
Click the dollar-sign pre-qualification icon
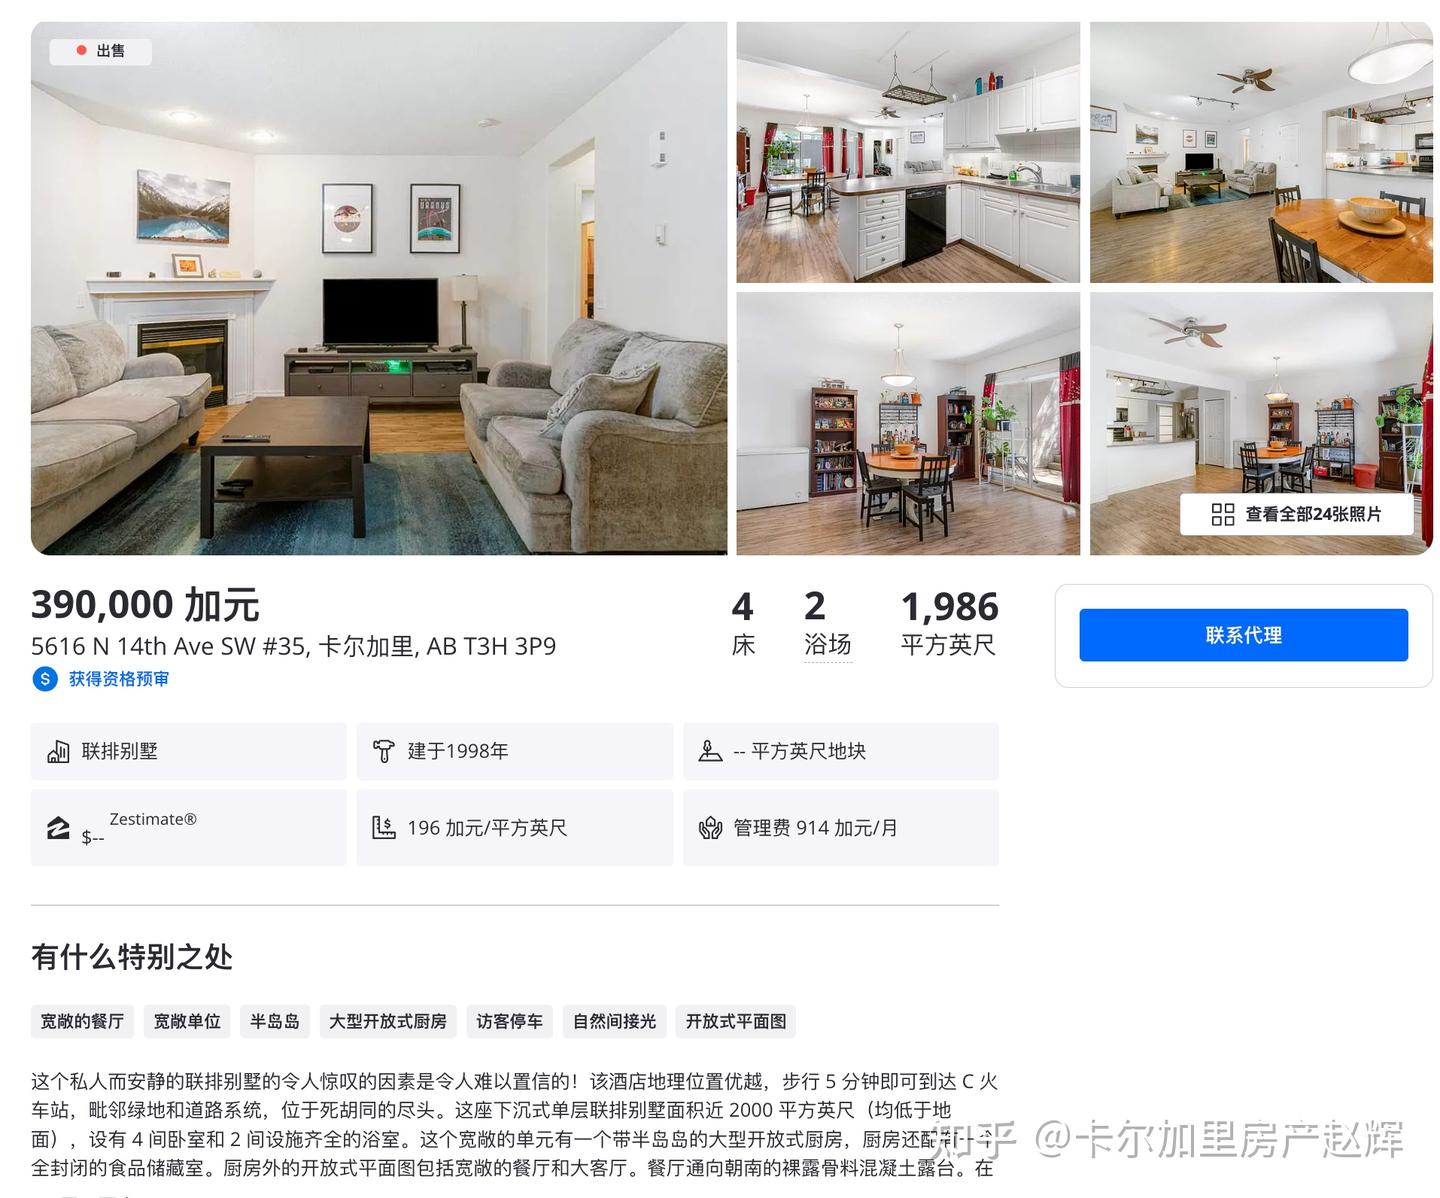pyautogui.click(x=44, y=679)
